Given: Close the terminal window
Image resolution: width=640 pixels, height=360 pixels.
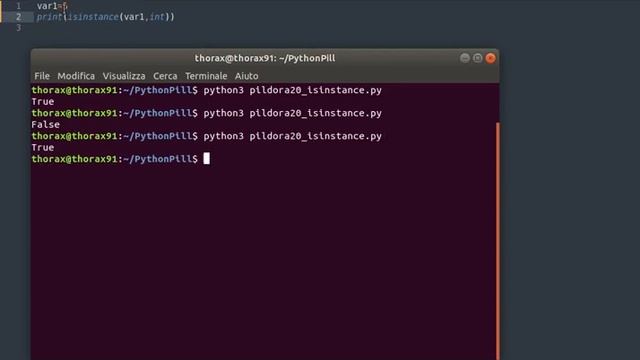Looking at the screenshot, I should click(491, 58).
